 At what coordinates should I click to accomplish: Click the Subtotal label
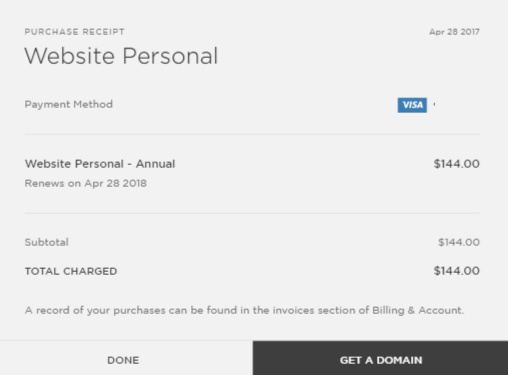pyautogui.click(x=47, y=242)
